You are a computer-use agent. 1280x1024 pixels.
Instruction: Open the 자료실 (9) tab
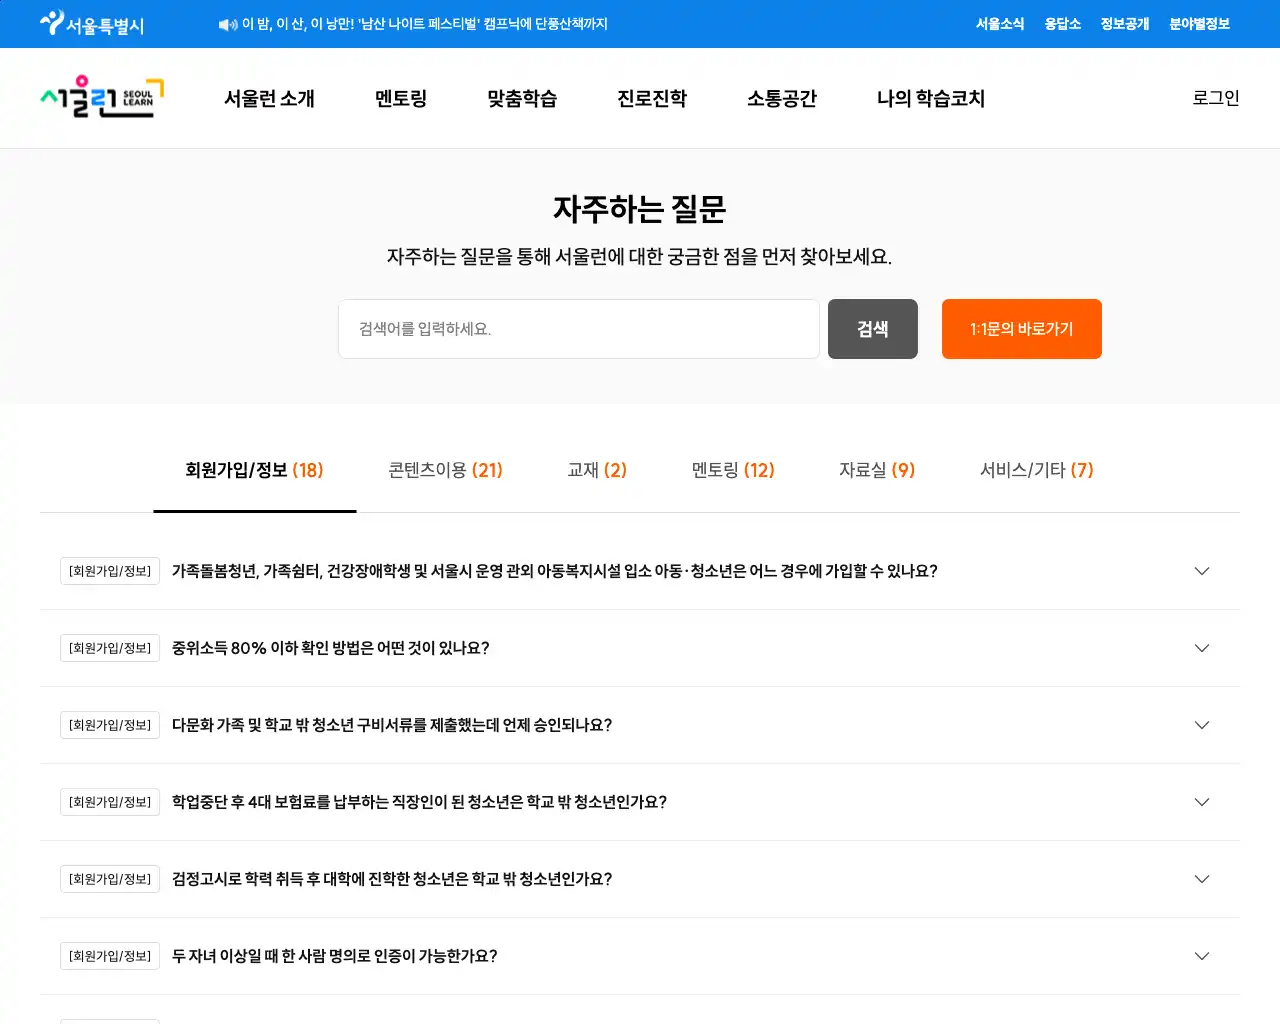(x=877, y=470)
